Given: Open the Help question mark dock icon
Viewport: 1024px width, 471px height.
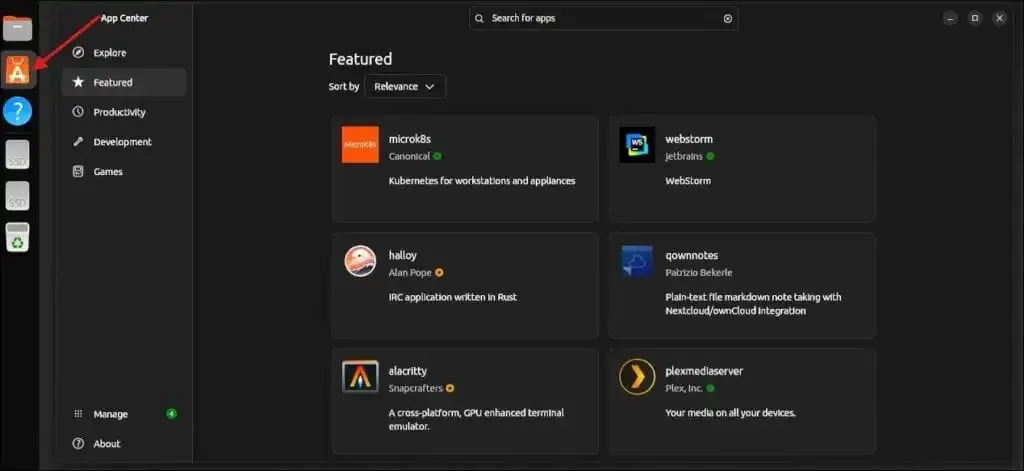Looking at the screenshot, I should coord(18,112).
